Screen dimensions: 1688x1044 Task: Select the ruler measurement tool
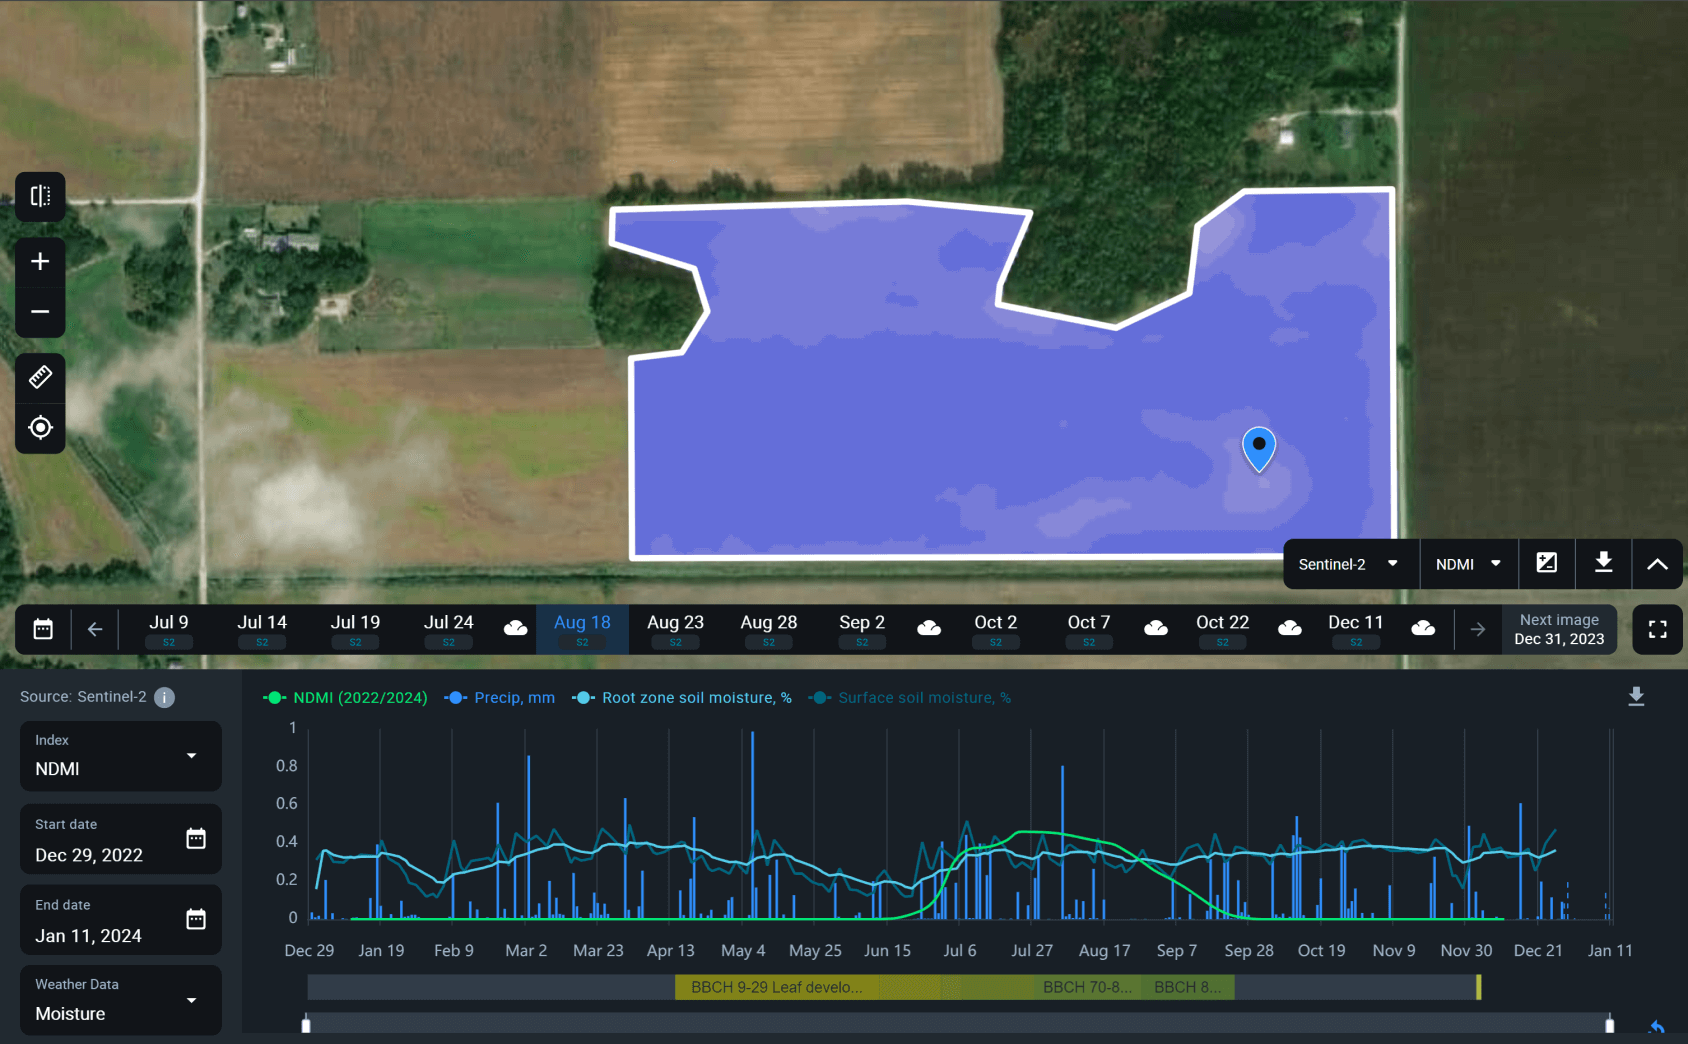tap(40, 377)
